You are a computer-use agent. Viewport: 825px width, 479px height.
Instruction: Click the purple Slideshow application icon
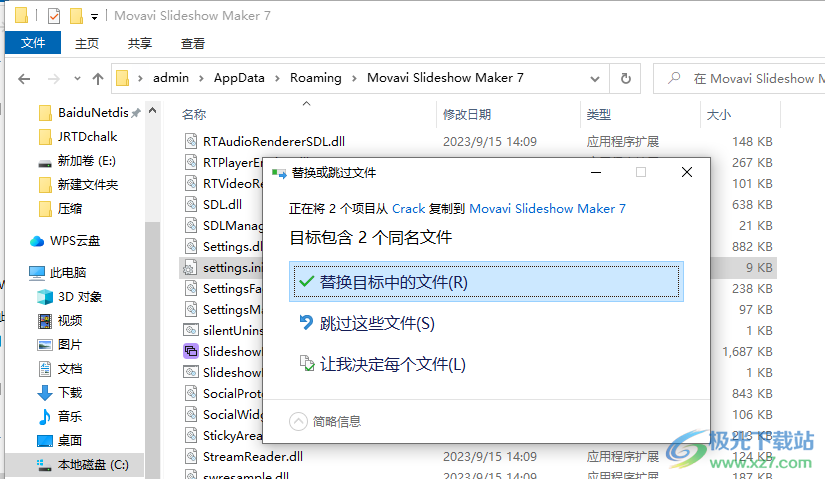[x=190, y=351]
